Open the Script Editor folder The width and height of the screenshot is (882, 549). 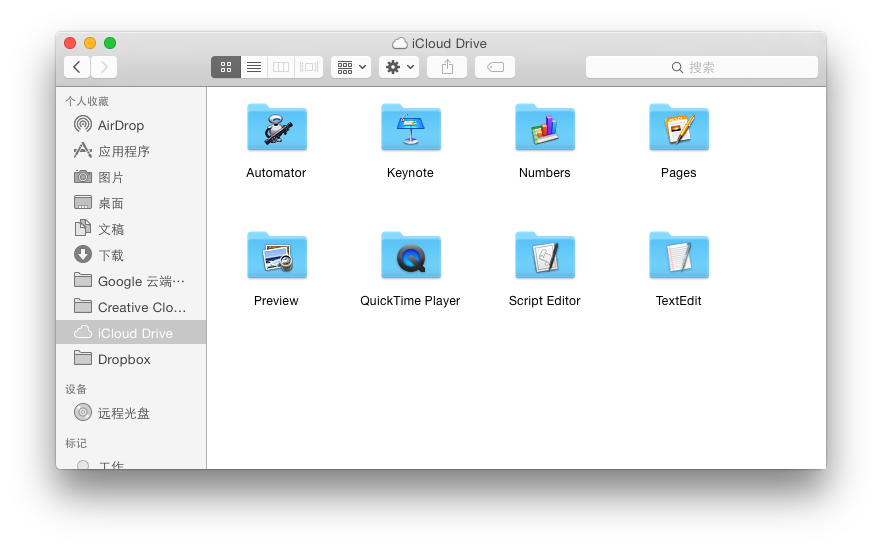544,256
